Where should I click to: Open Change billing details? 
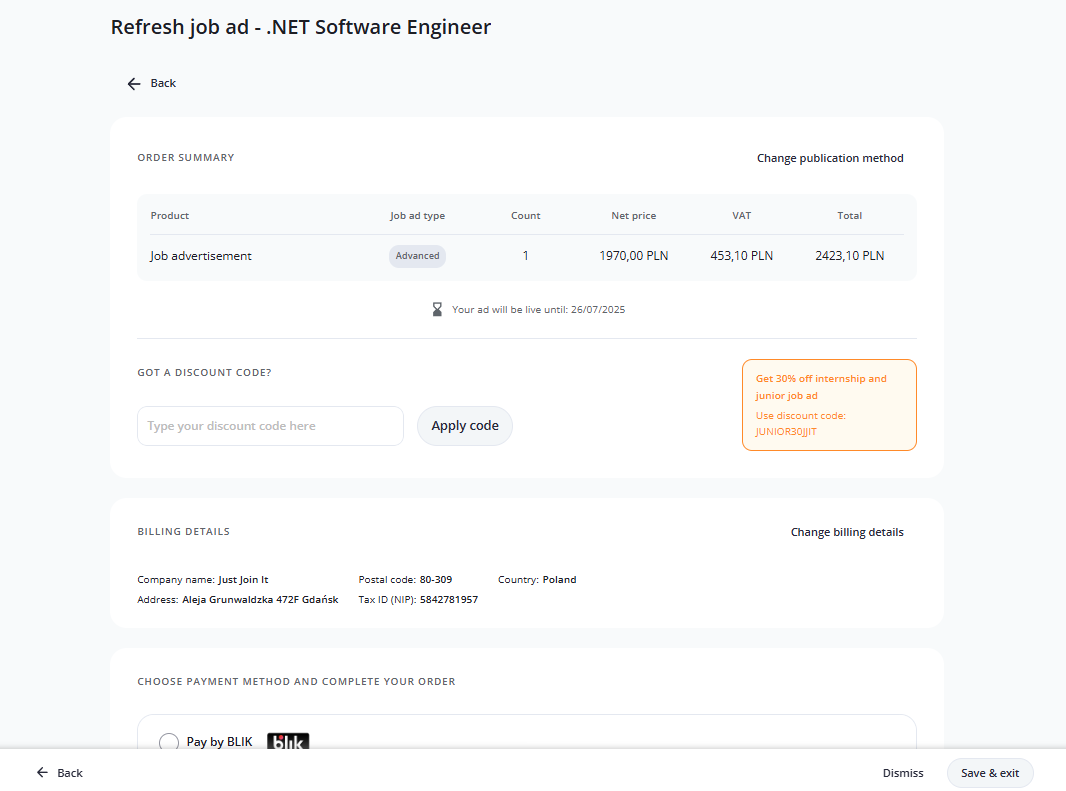[x=846, y=532]
